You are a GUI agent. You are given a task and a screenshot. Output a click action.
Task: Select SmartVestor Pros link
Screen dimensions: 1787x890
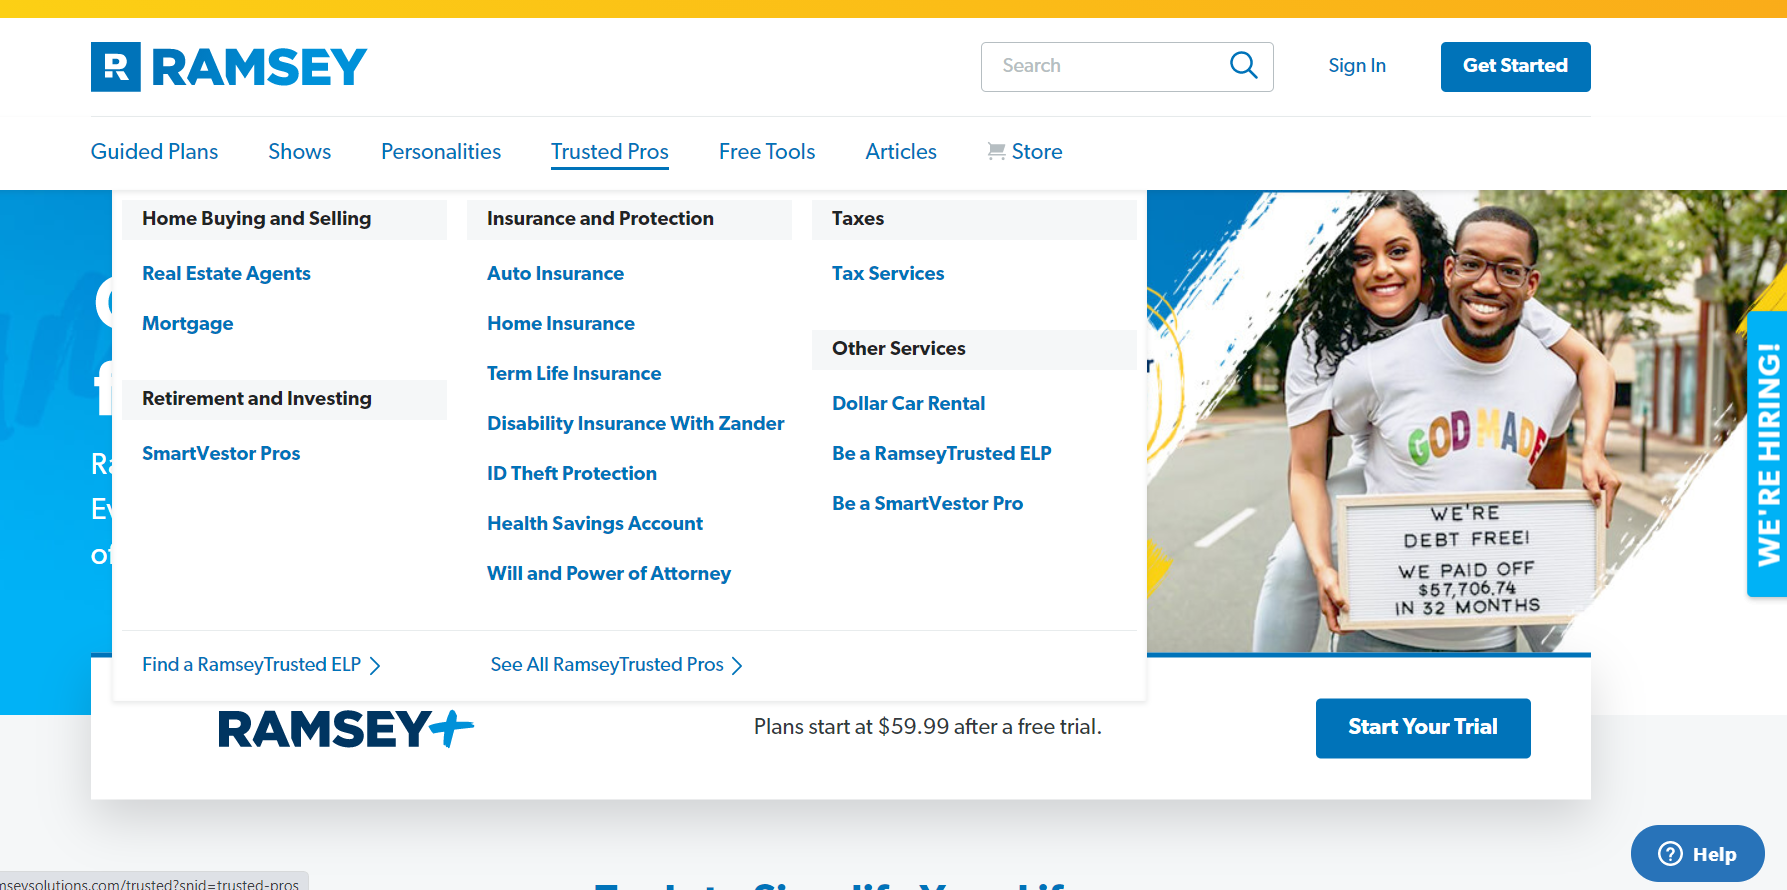[x=221, y=453]
